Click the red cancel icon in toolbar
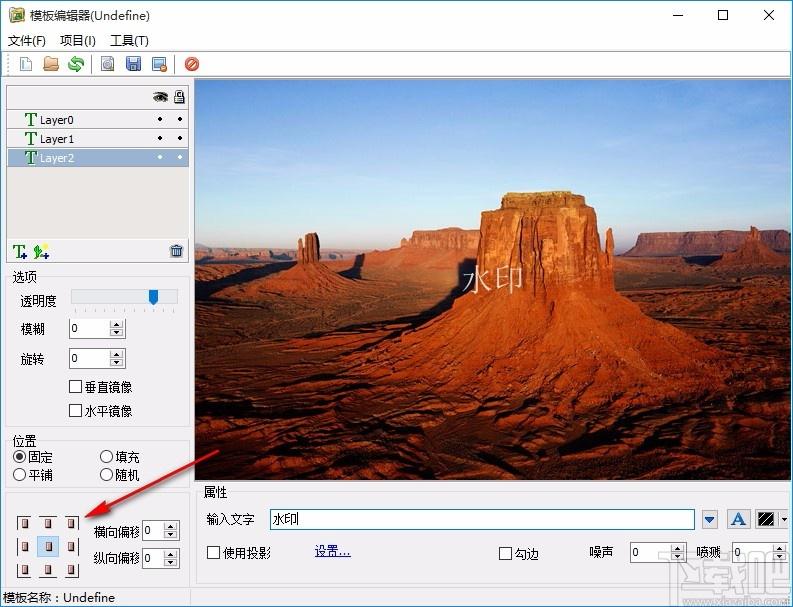Screen dimensions: 793x607 tap(192, 64)
